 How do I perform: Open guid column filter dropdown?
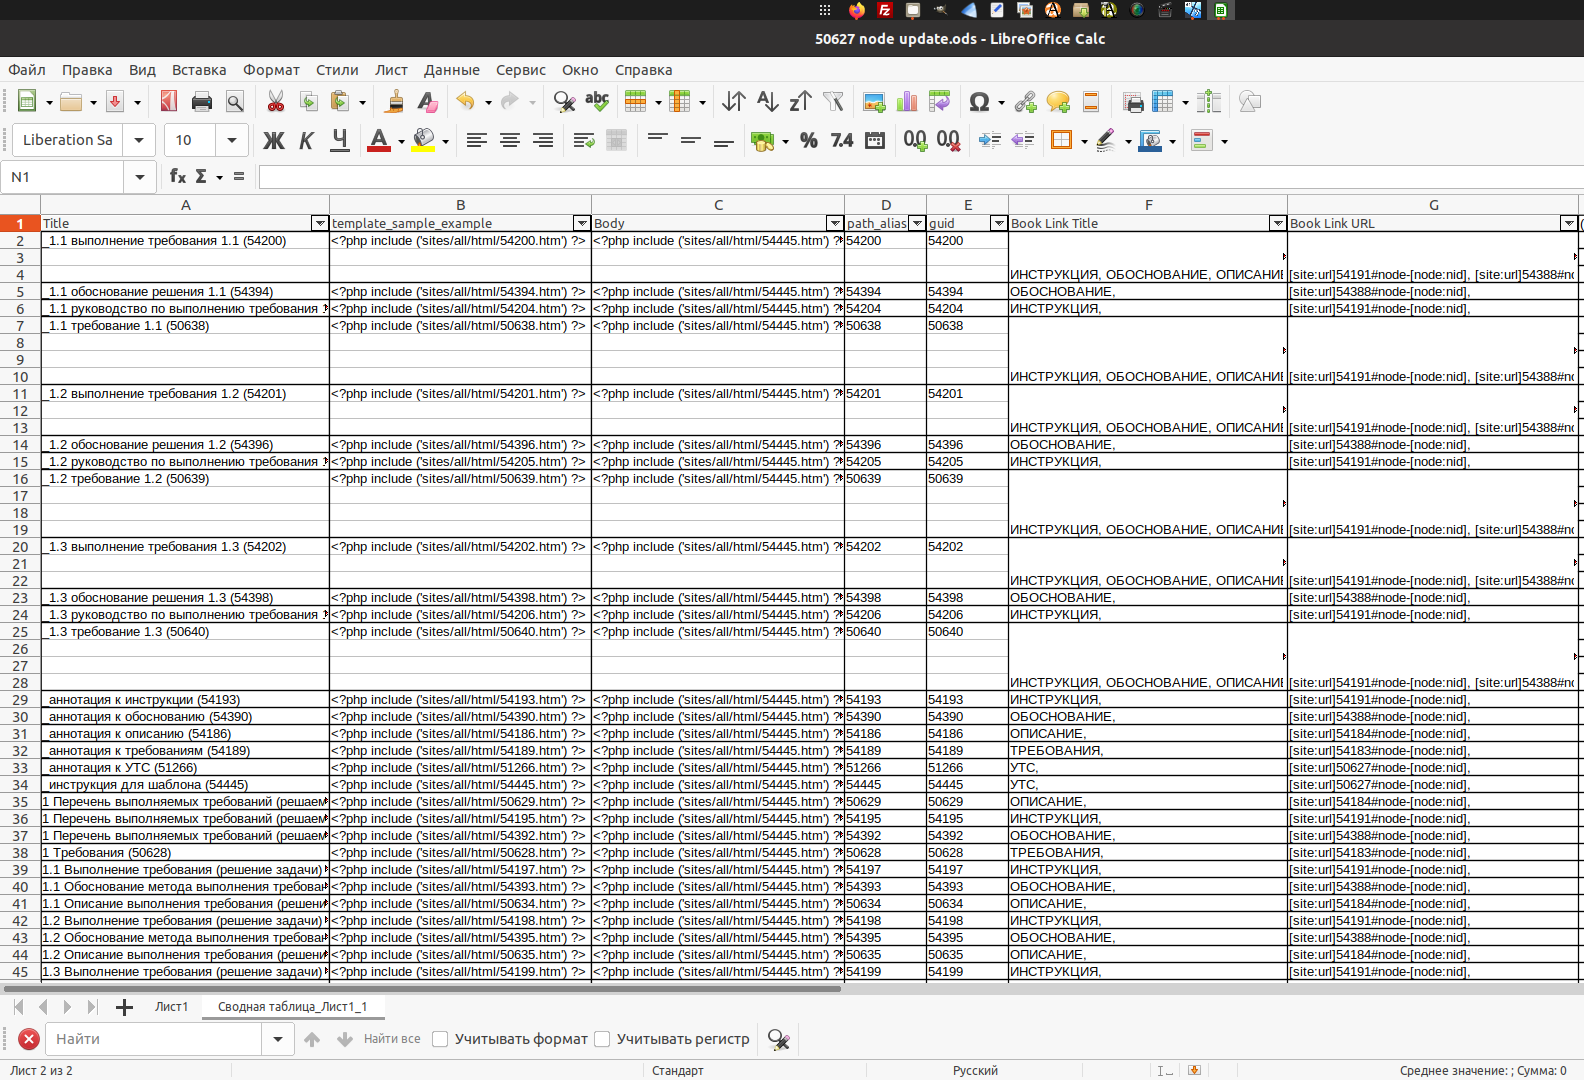(x=998, y=223)
